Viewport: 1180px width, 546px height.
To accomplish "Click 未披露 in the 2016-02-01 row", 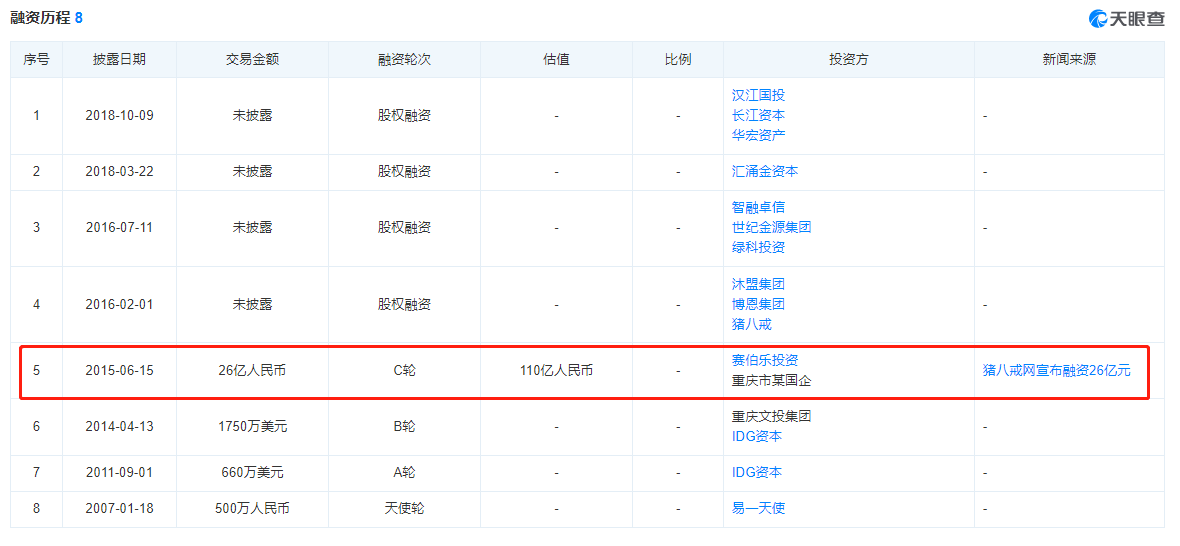I will click(x=253, y=305).
